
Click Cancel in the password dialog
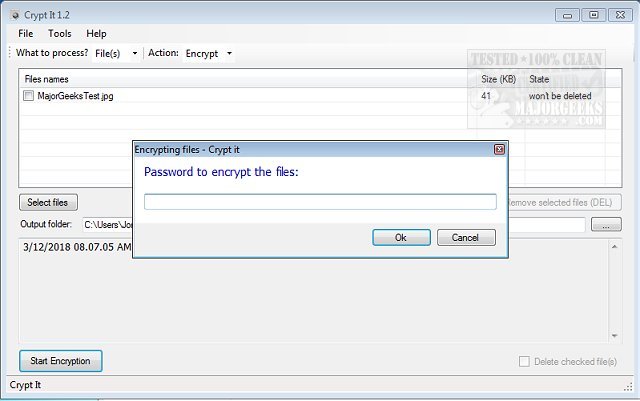click(x=466, y=237)
